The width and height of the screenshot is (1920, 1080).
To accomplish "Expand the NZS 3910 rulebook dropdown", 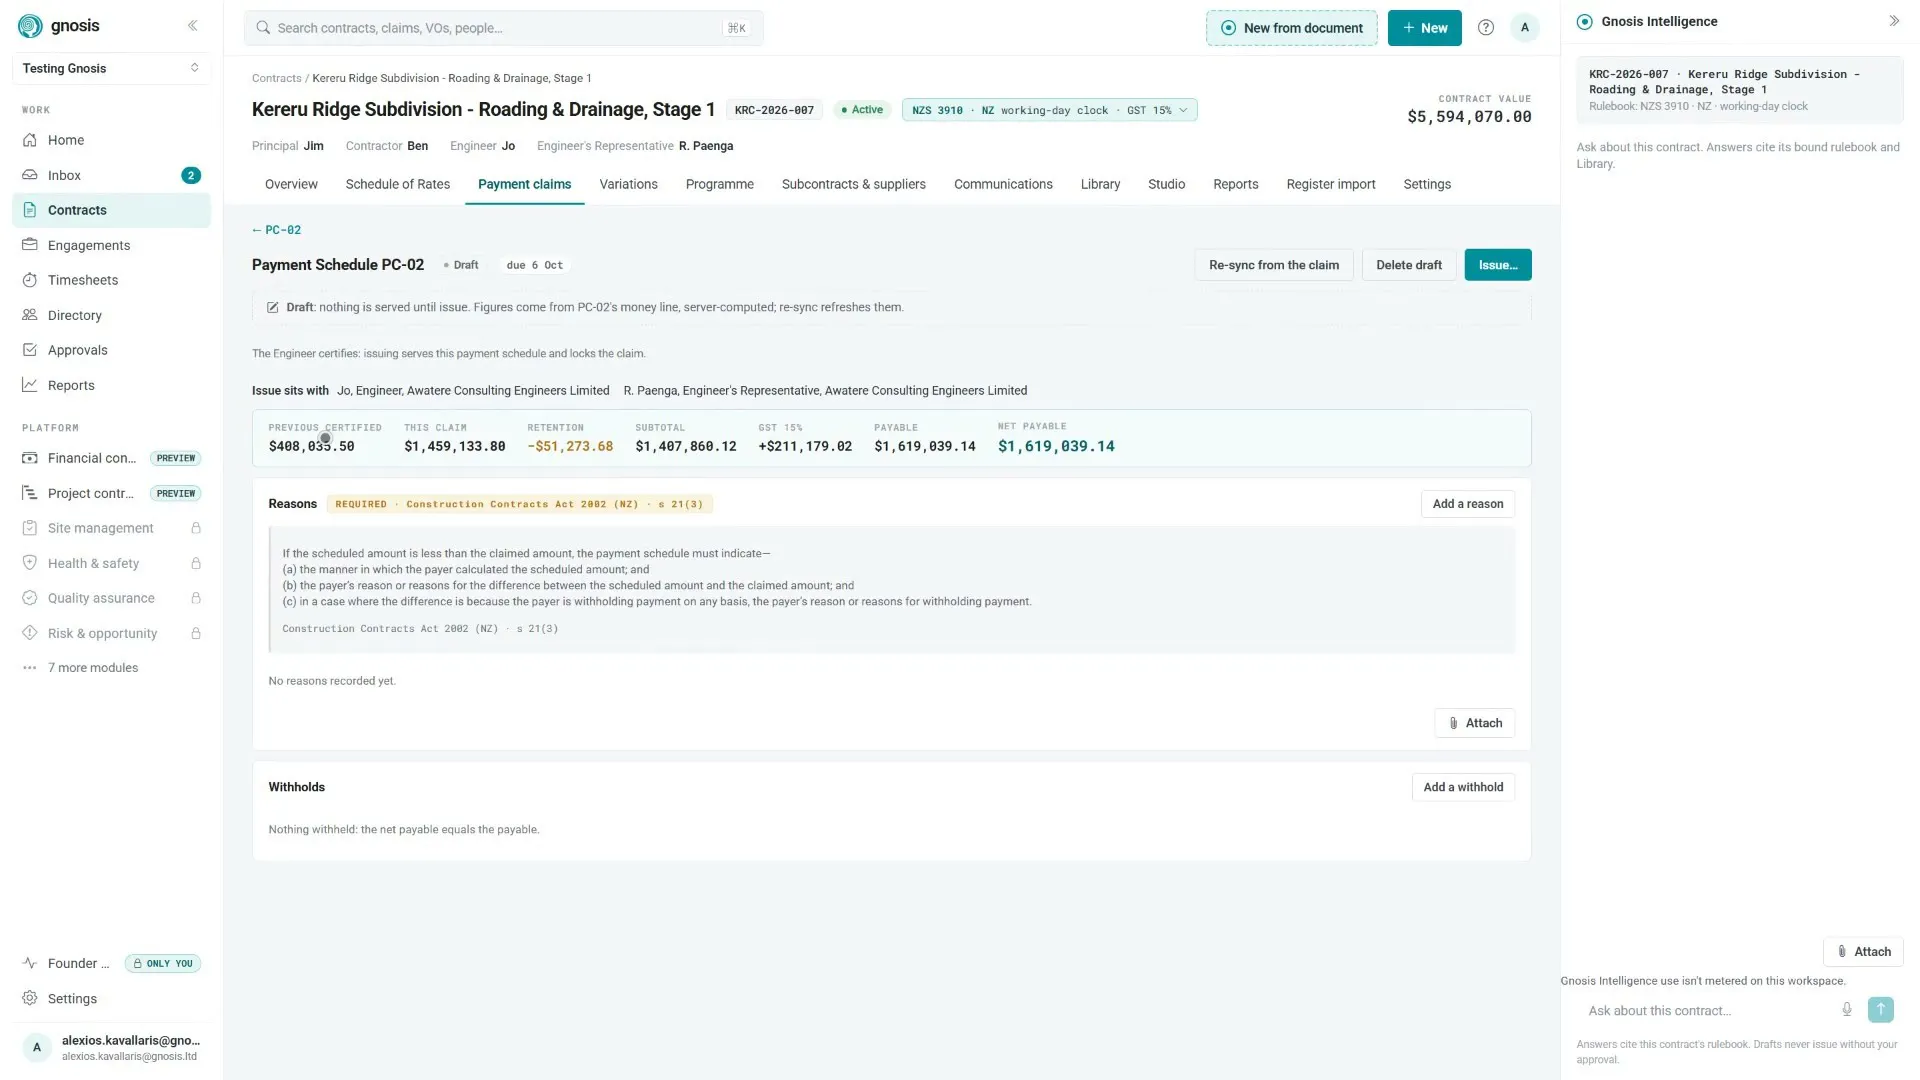I will [1049, 110].
